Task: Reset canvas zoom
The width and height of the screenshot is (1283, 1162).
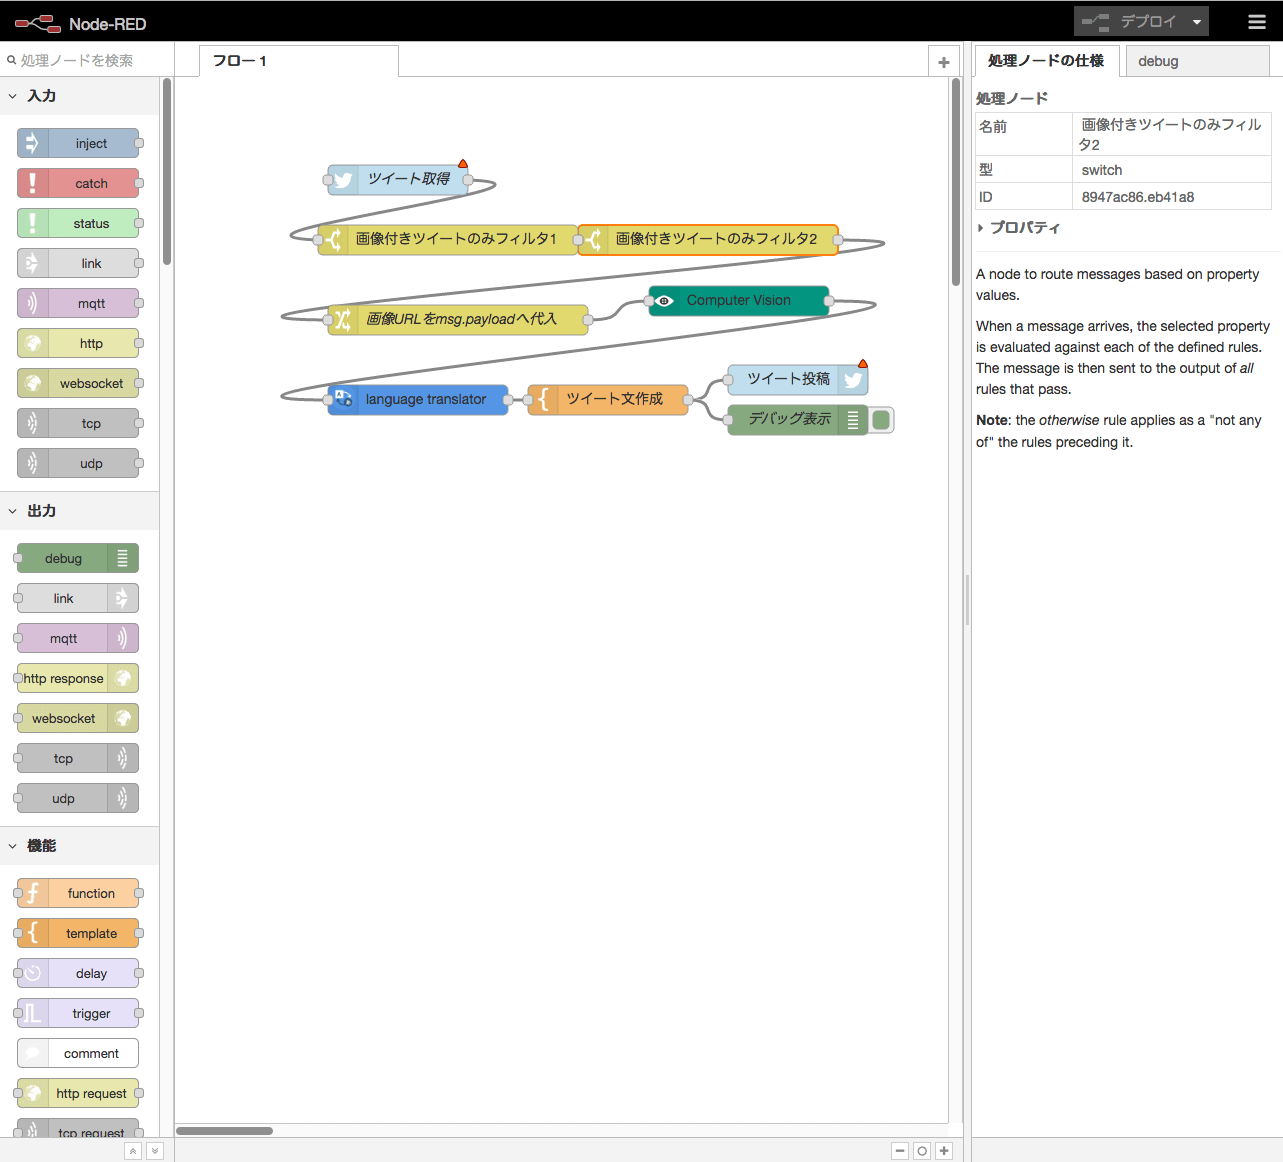Action: pyautogui.click(x=922, y=1151)
